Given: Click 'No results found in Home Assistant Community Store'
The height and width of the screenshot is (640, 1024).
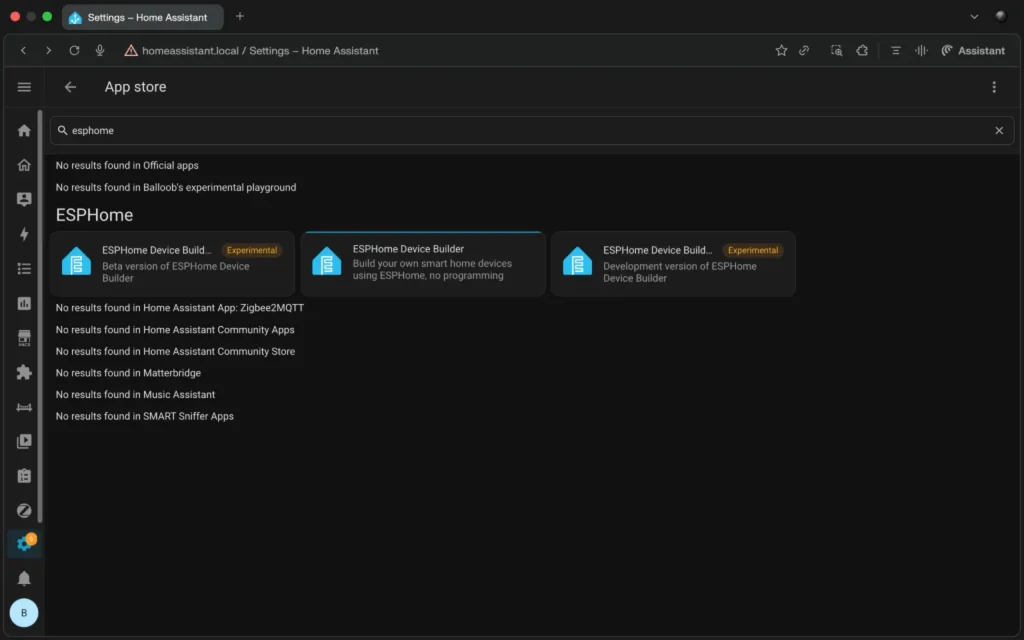Looking at the screenshot, I should (x=175, y=351).
